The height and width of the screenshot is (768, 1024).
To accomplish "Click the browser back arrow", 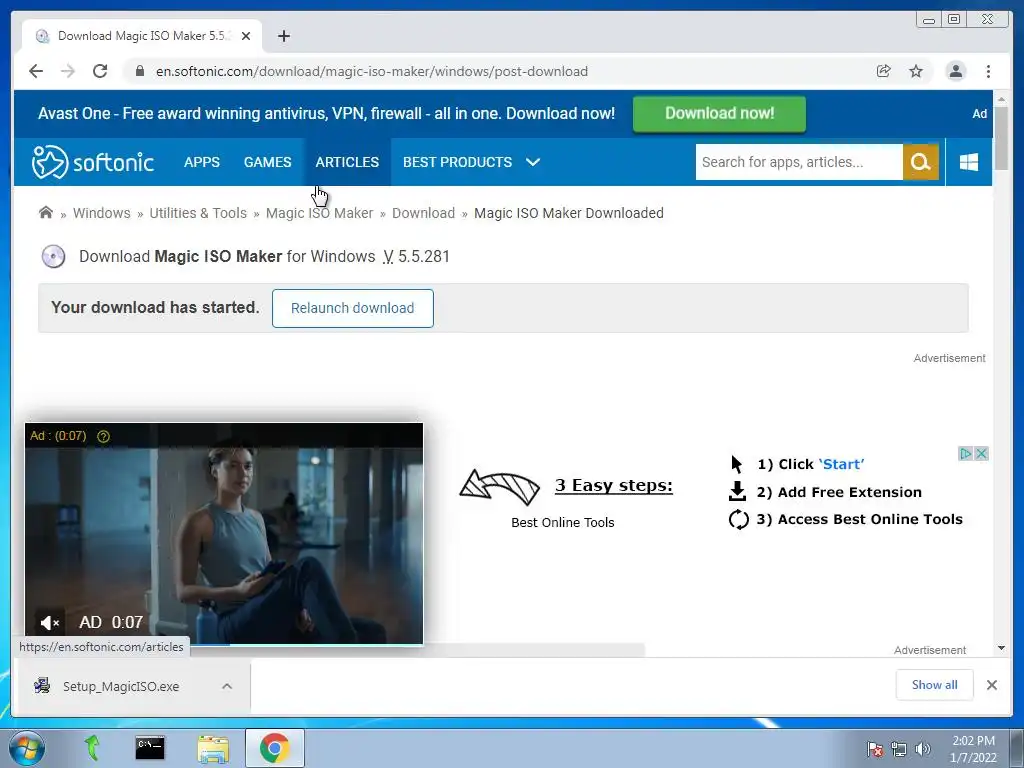I will (x=36, y=71).
